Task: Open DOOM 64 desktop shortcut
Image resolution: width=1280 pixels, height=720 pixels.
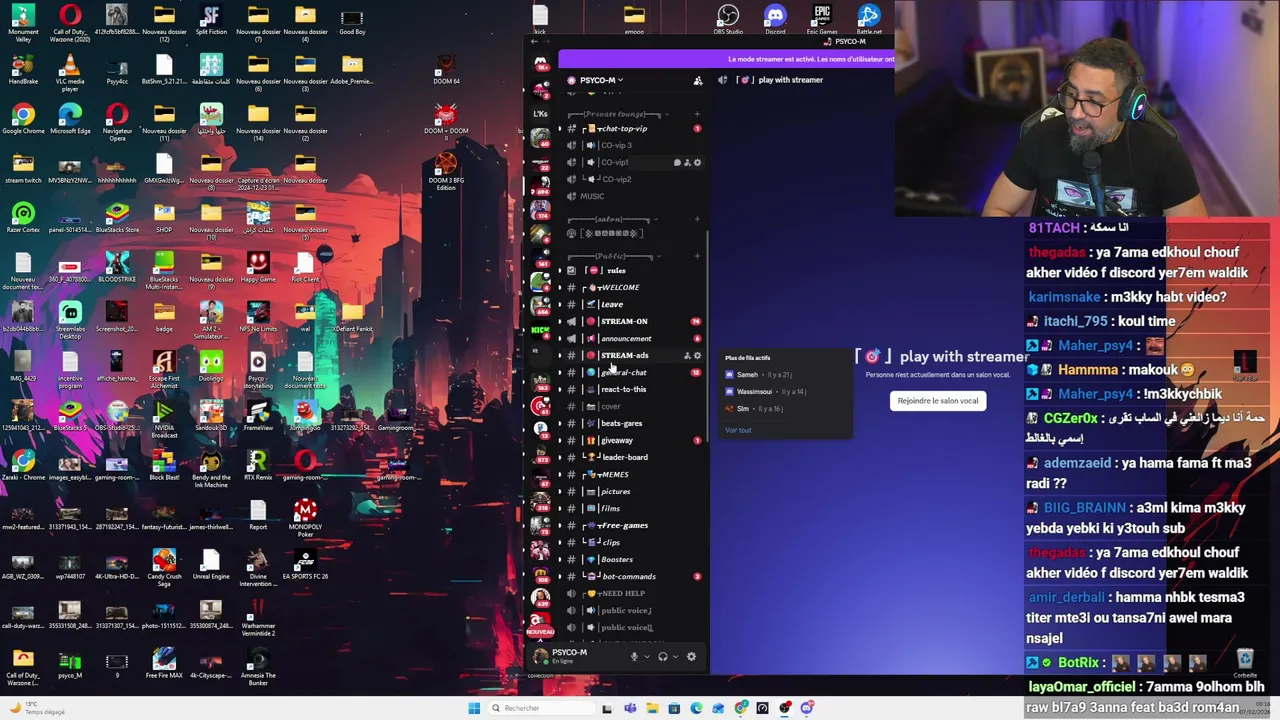Action: coord(446,70)
